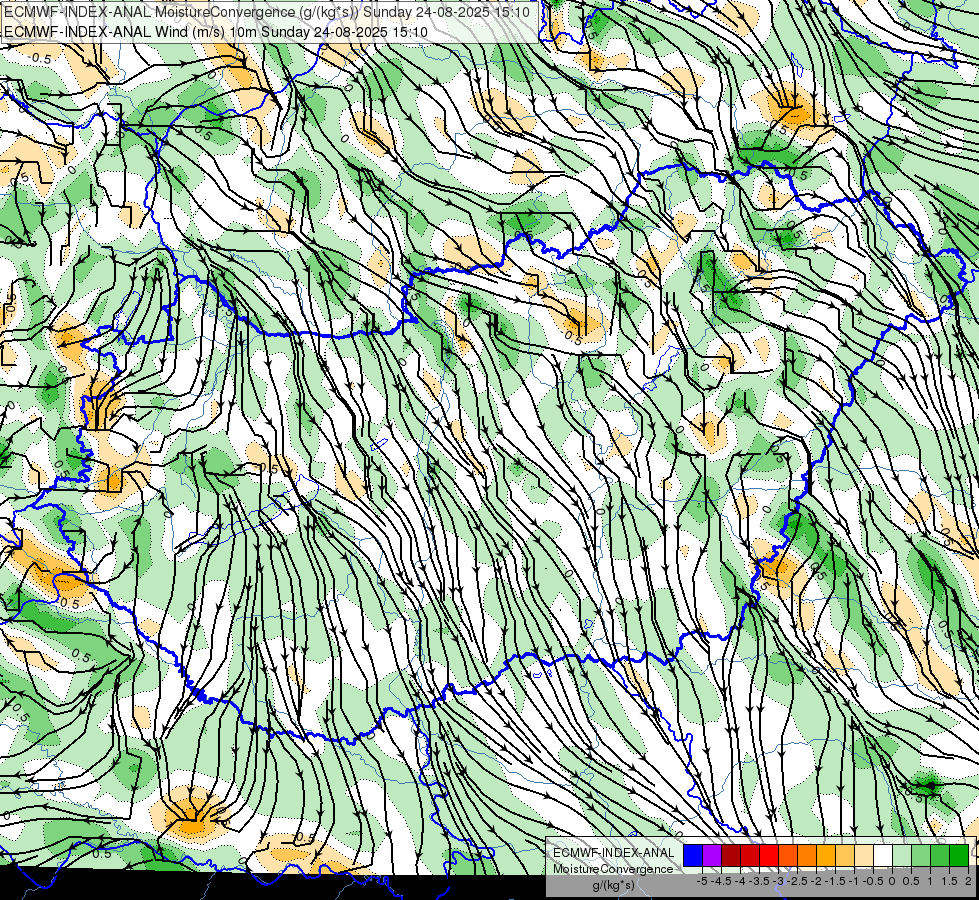Click the '-4.5' legend tick label
Screen dimensions: 979x900
tap(721, 881)
